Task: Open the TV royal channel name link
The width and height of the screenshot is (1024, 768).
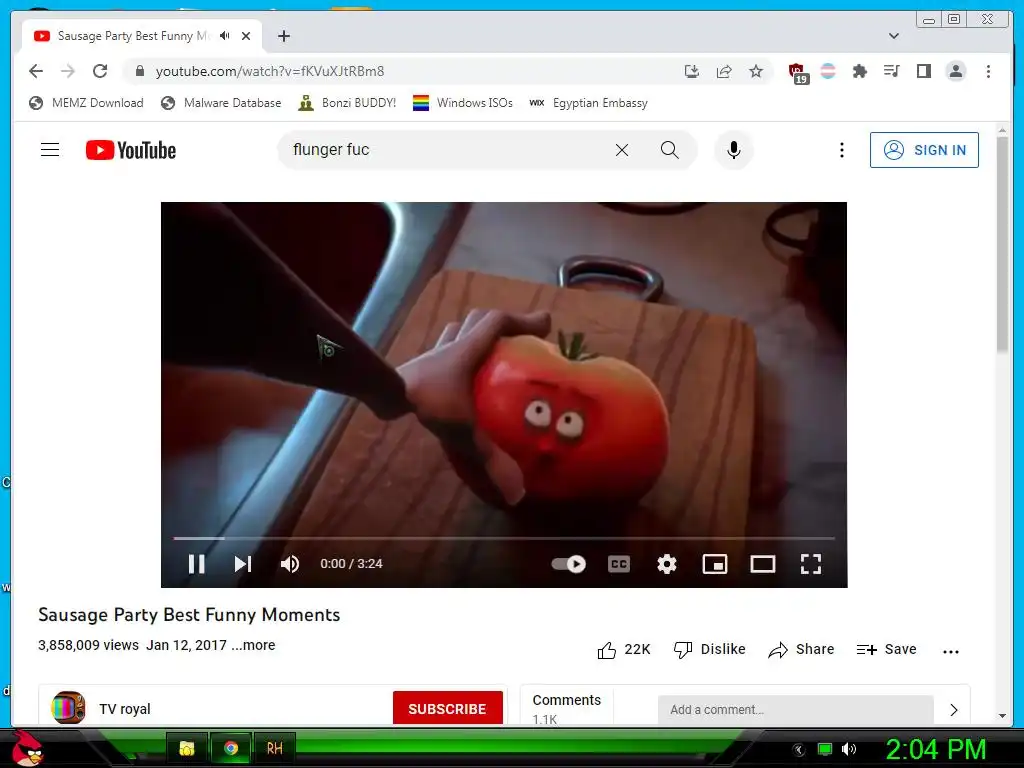Action: tap(125, 709)
